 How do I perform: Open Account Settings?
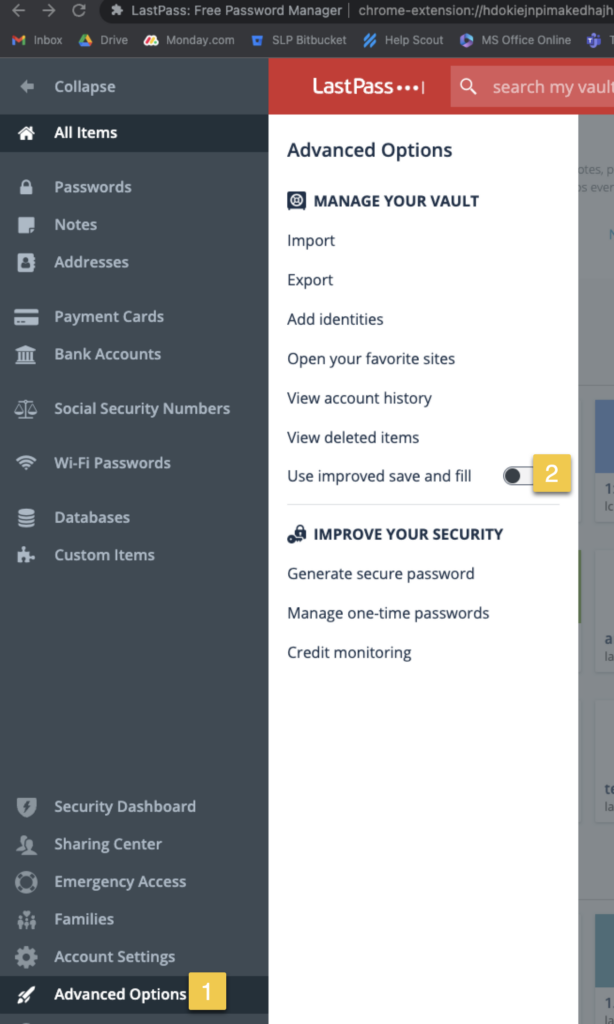(114, 957)
